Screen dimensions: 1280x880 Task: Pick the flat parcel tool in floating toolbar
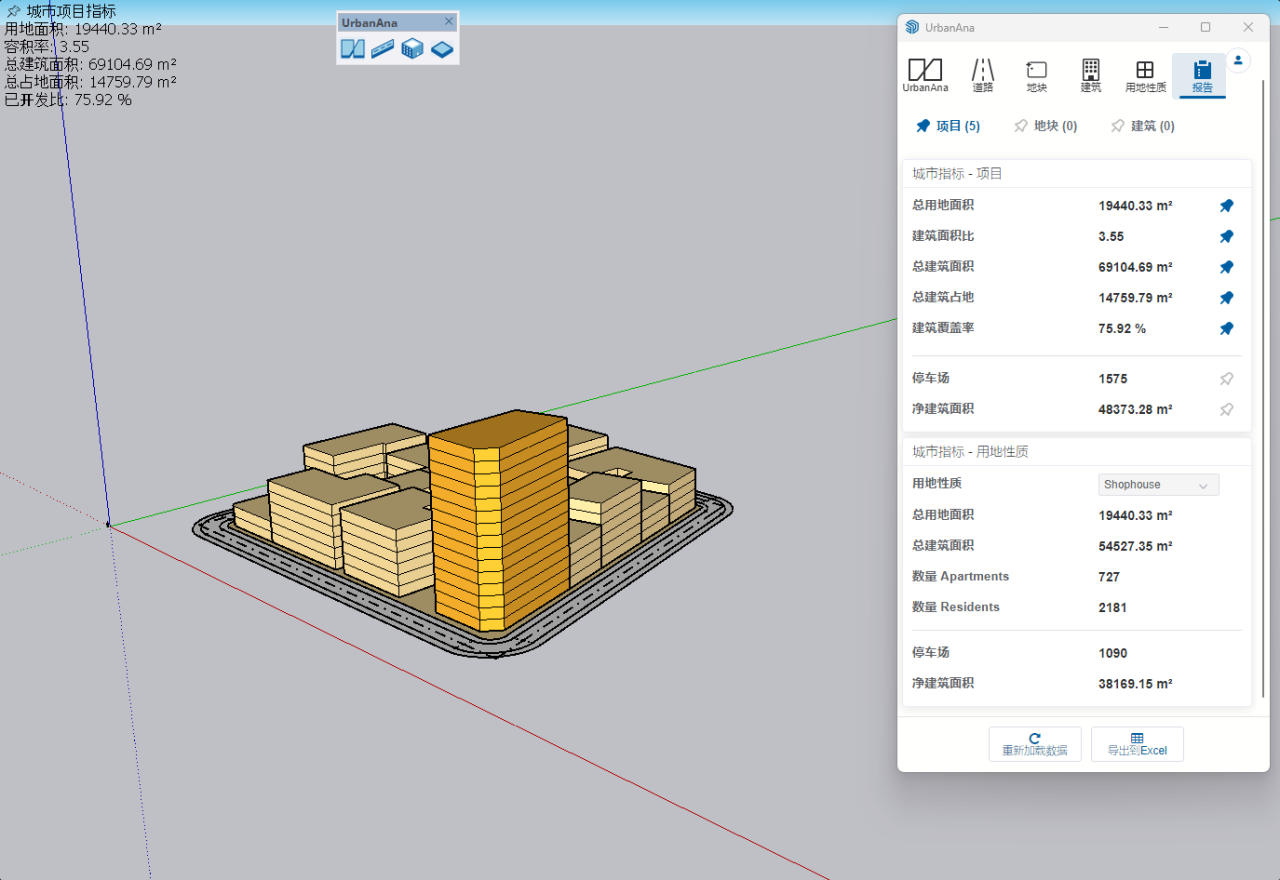pyautogui.click(x=442, y=49)
